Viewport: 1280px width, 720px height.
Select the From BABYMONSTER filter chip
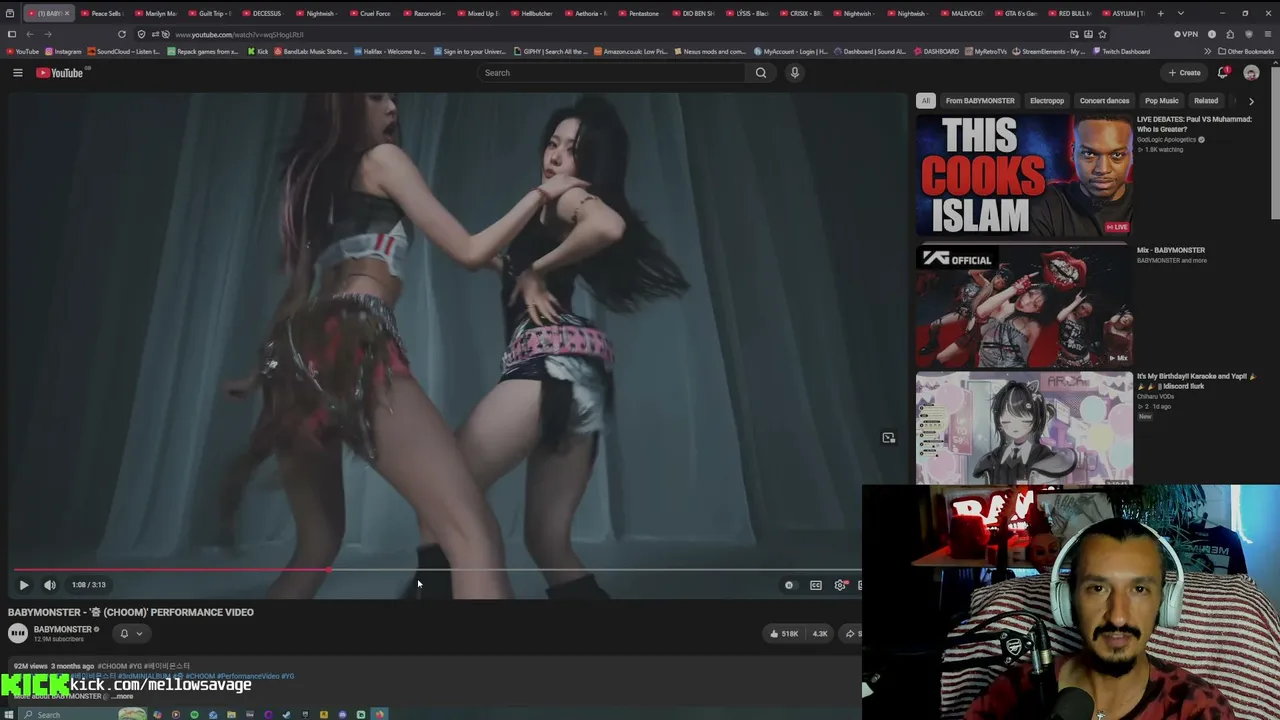pos(980,101)
